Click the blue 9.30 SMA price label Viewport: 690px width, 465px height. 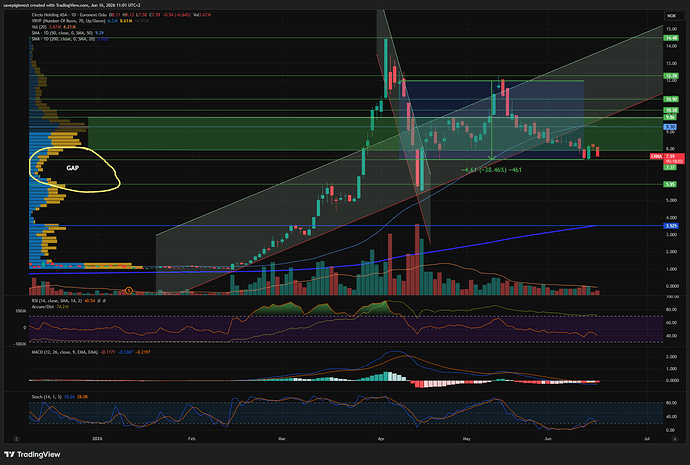pos(671,127)
